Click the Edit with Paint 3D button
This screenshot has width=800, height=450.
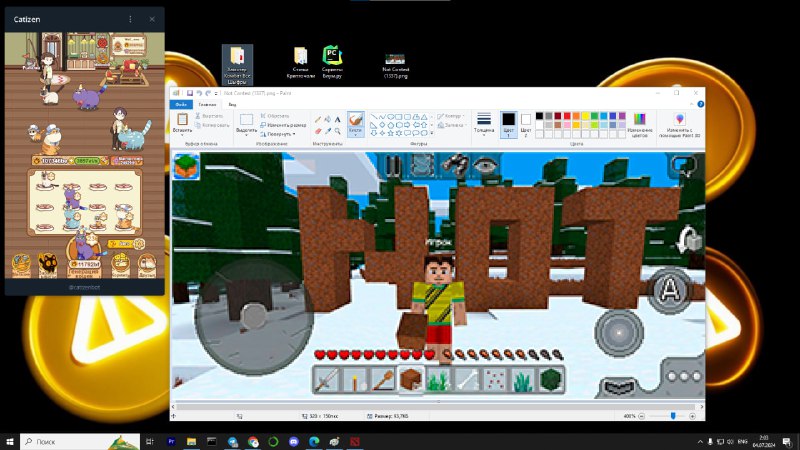tap(680, 126)
